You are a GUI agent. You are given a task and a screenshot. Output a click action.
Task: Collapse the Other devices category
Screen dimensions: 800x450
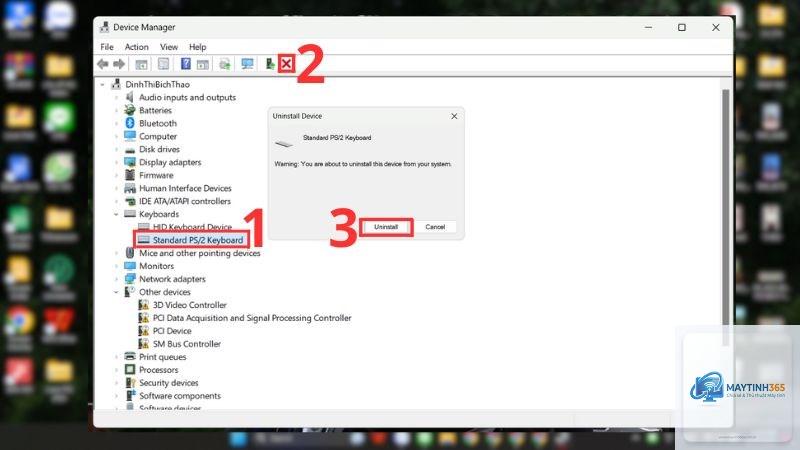point(116,292)
